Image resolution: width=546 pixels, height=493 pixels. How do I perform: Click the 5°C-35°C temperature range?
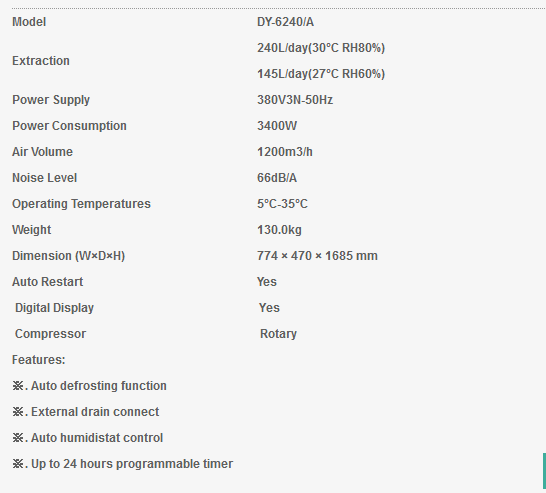coord(282,204)
